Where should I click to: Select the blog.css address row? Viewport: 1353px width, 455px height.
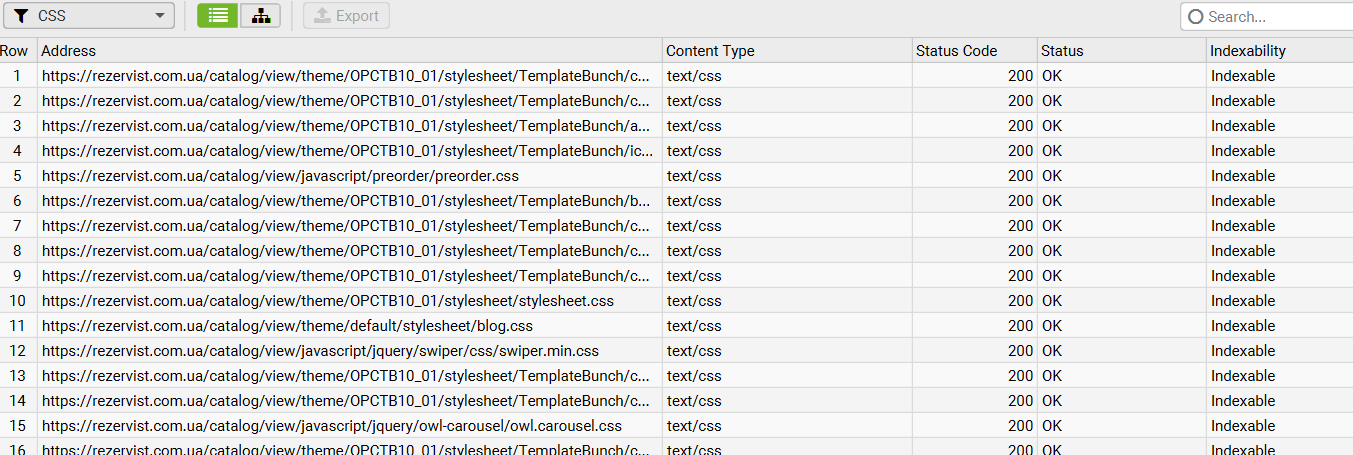click(x=287, y=326)
